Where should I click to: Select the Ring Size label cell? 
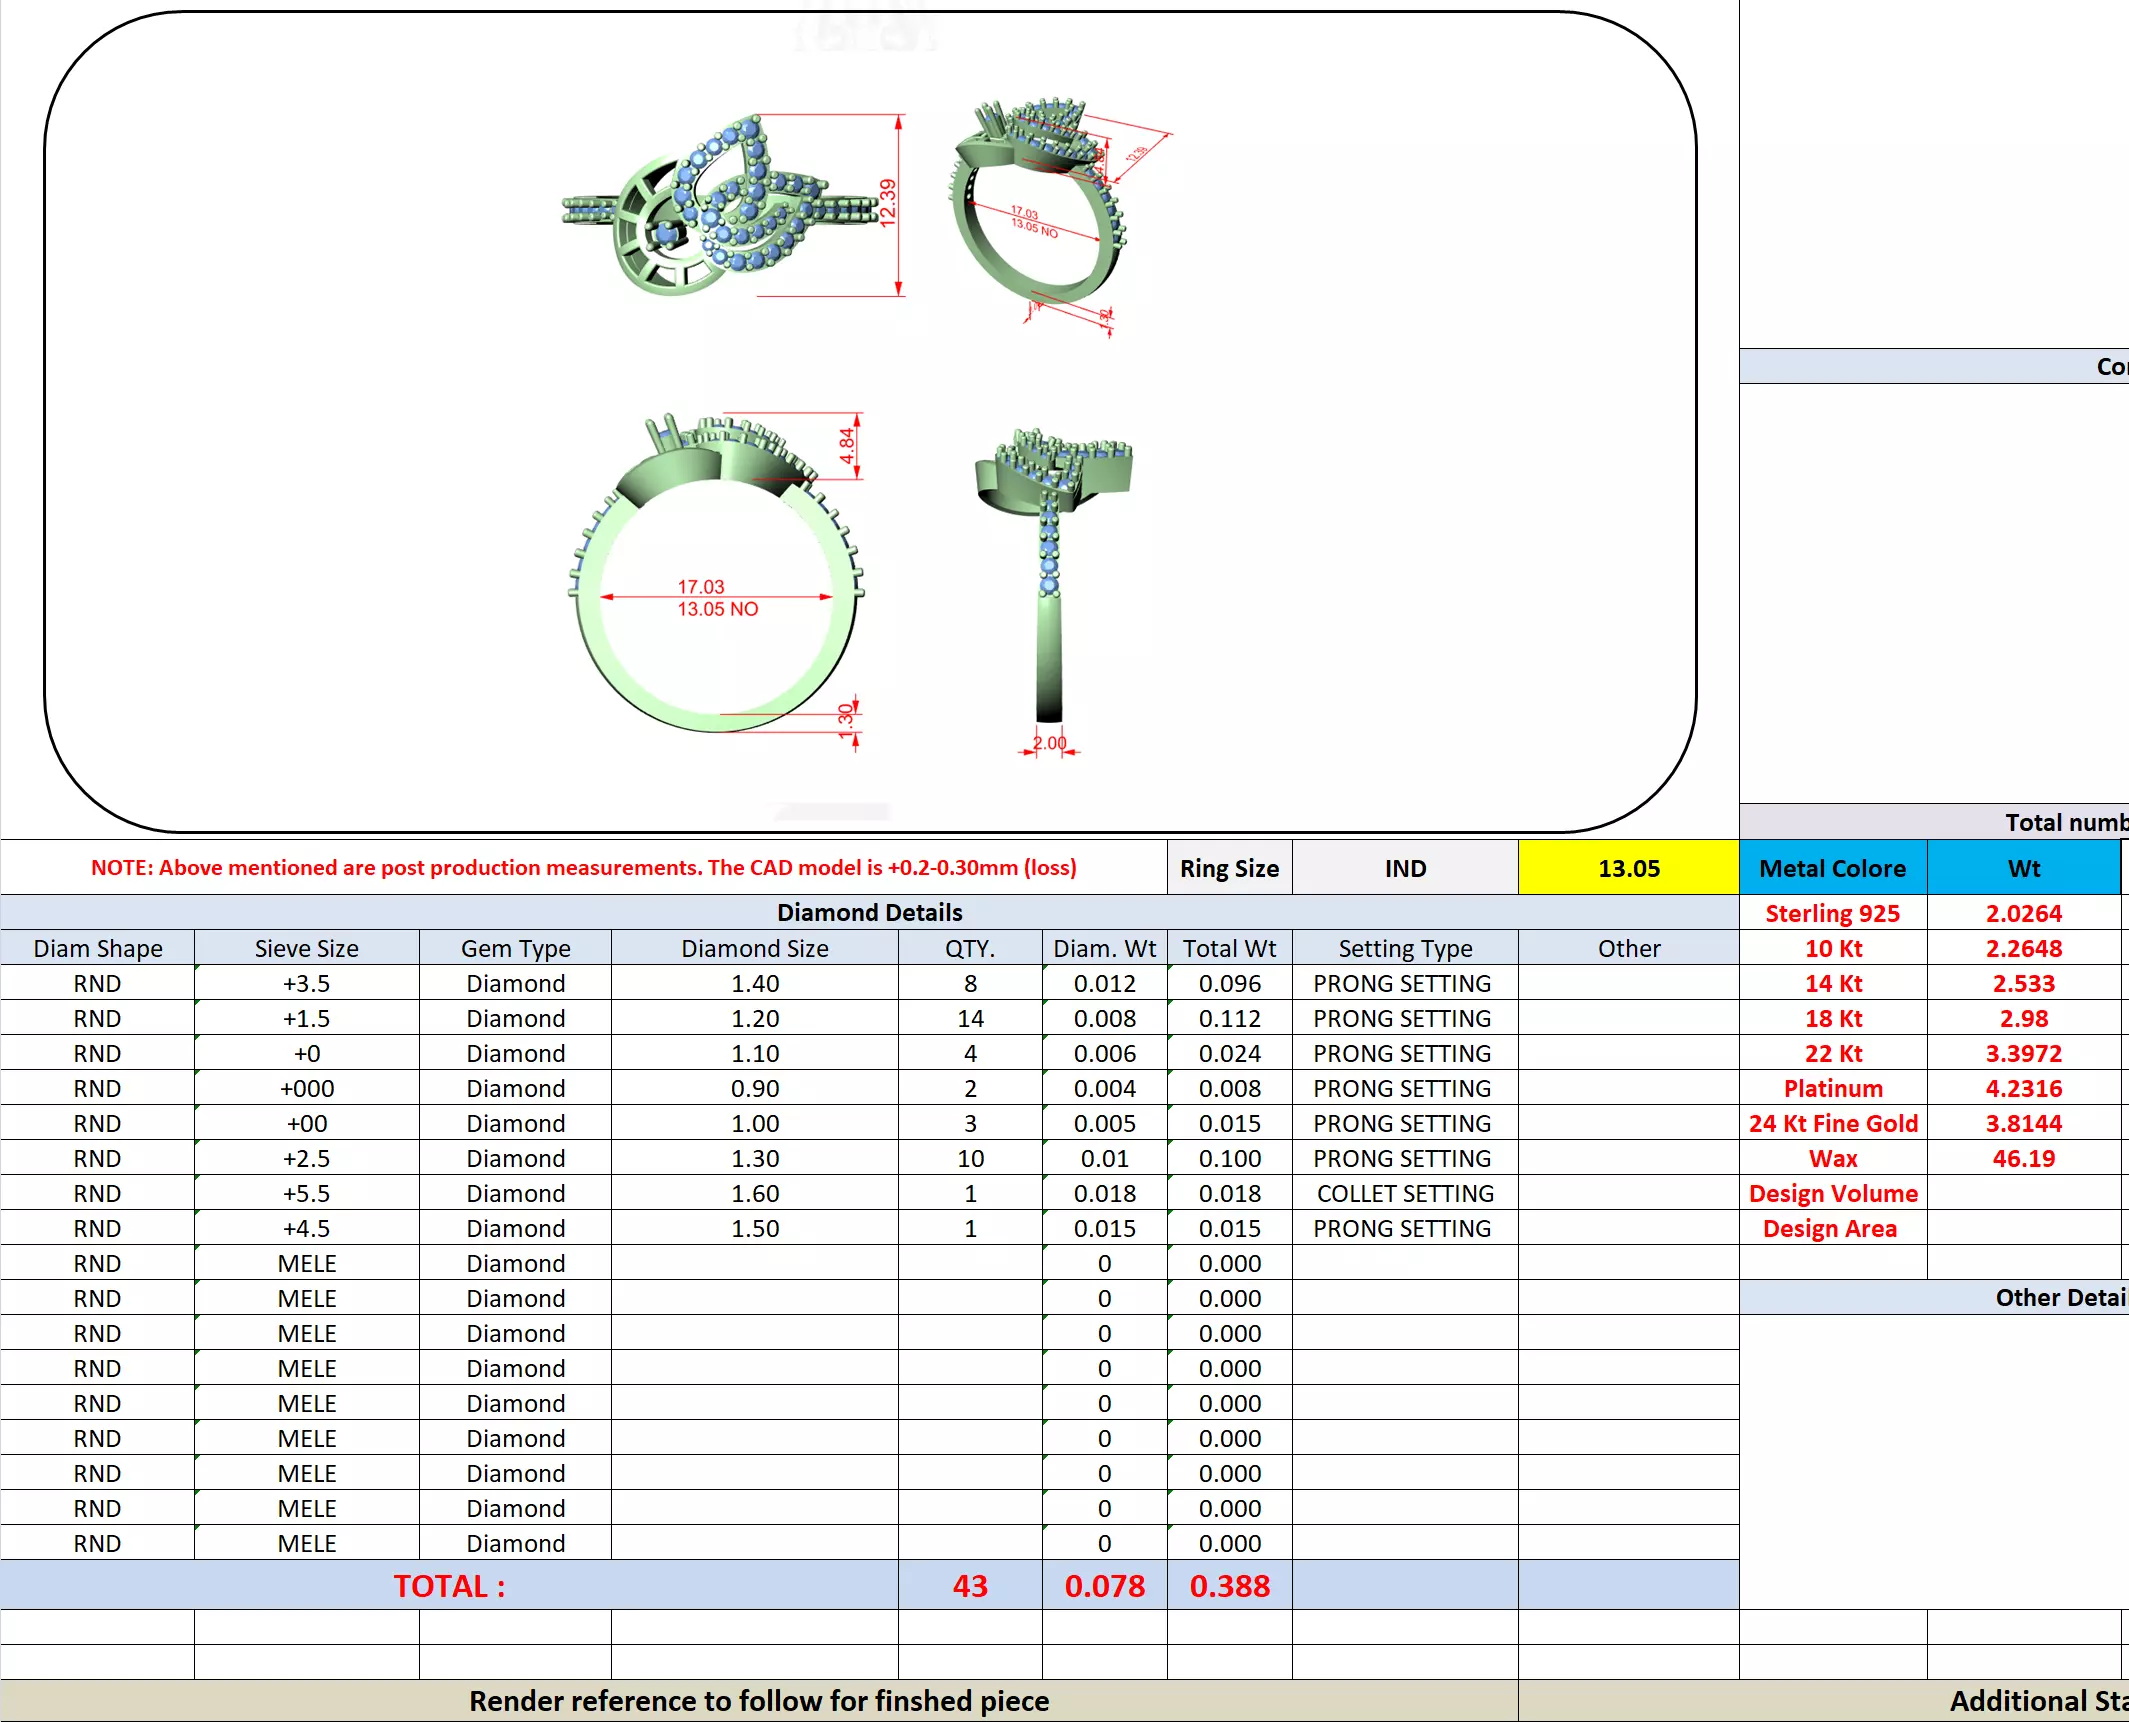(x=1229, y=868)
